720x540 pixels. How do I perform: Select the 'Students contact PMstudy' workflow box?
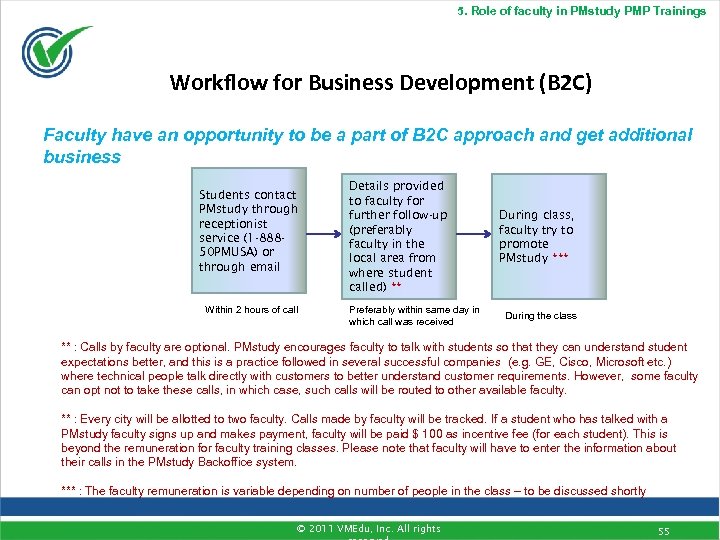[x=249, y=231]
